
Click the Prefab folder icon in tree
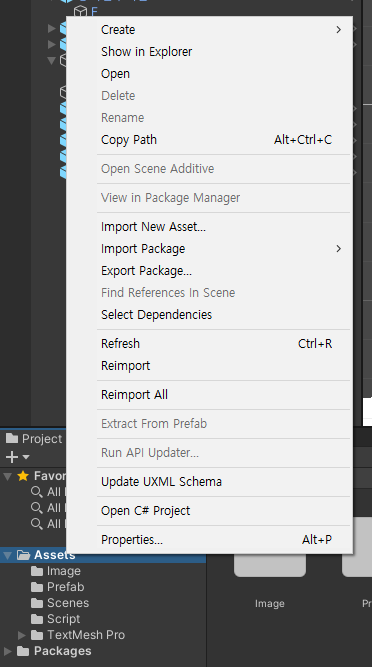point(37,587)
